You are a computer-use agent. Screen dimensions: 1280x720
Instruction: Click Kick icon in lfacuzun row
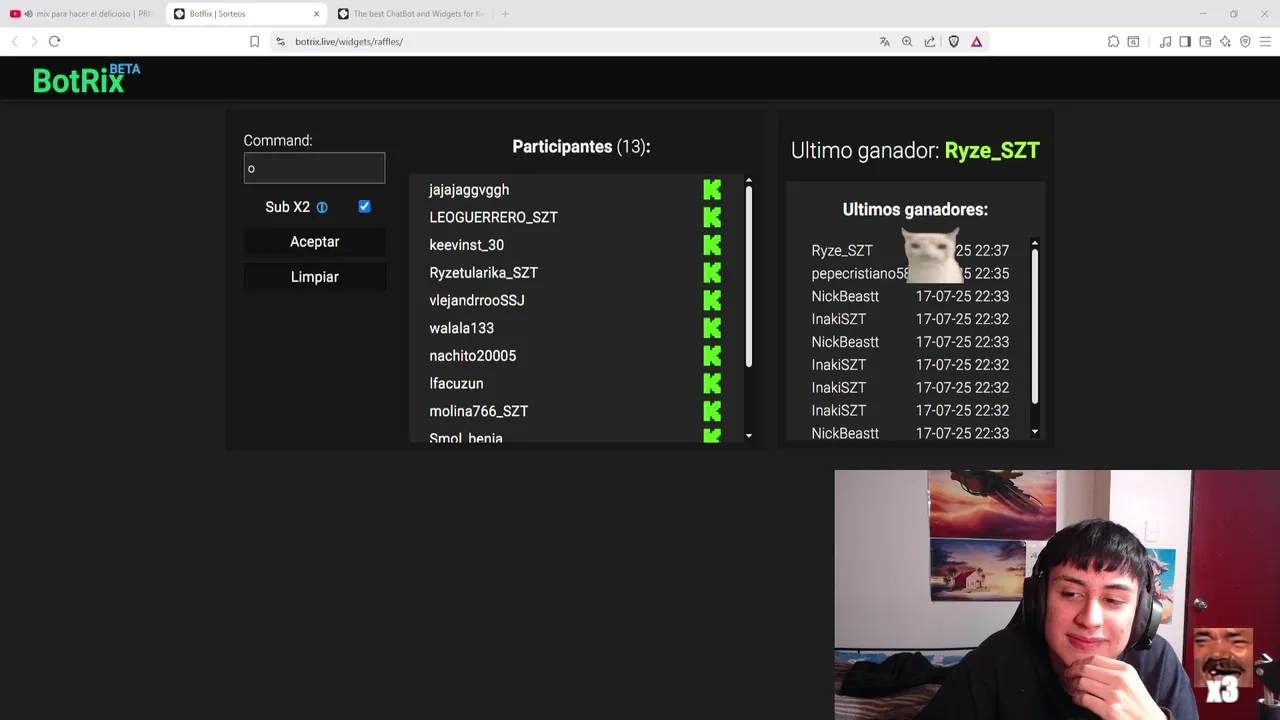point(712,383)
